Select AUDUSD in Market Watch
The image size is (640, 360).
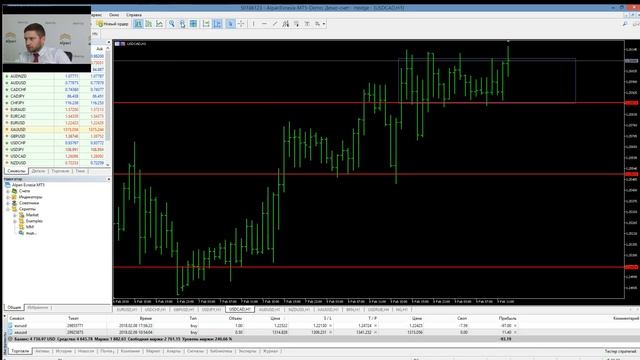click(x=55, y=83)
